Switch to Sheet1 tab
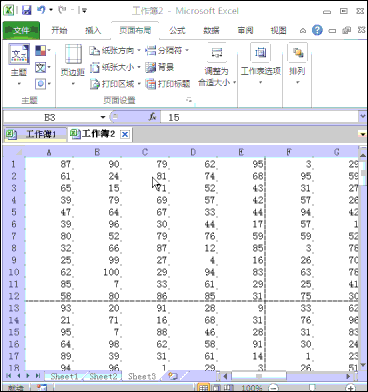368x392 pixels. (64, 376)
